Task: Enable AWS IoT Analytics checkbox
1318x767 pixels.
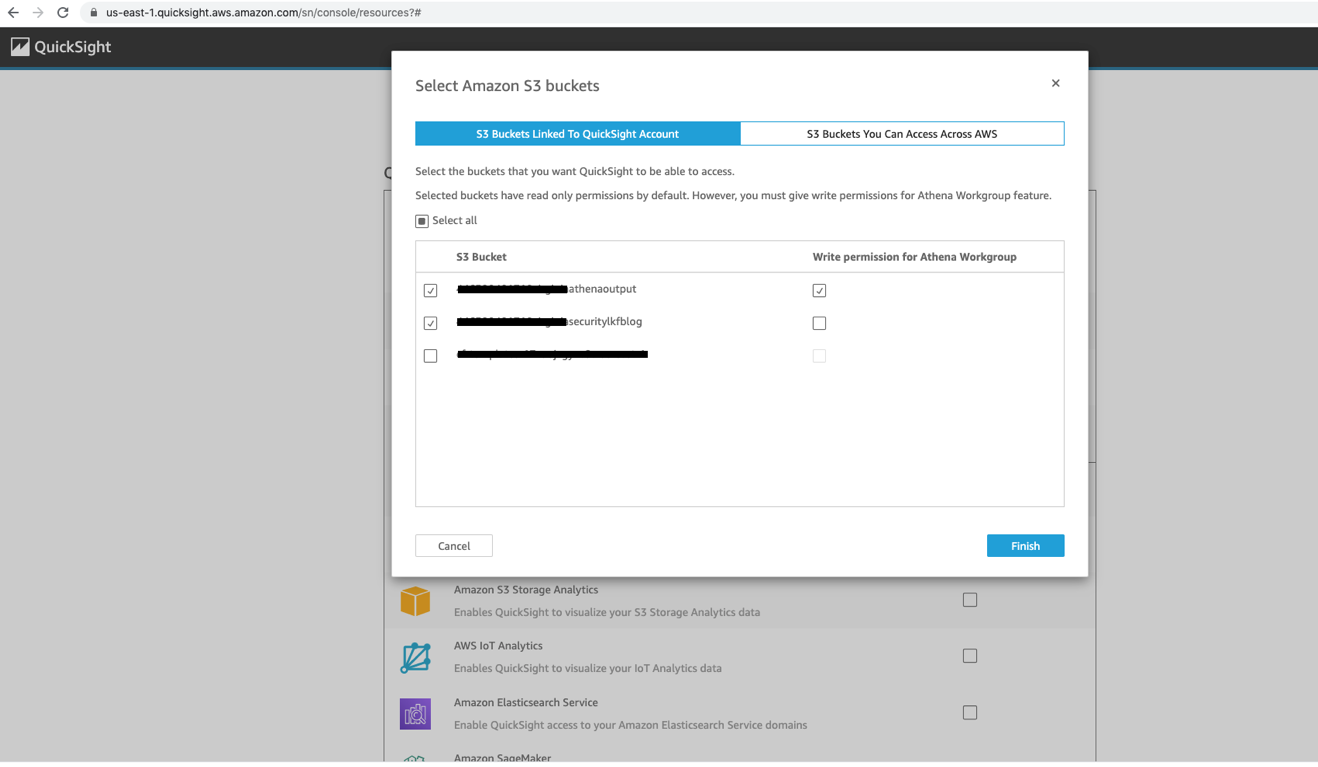Action: point(970,656)
